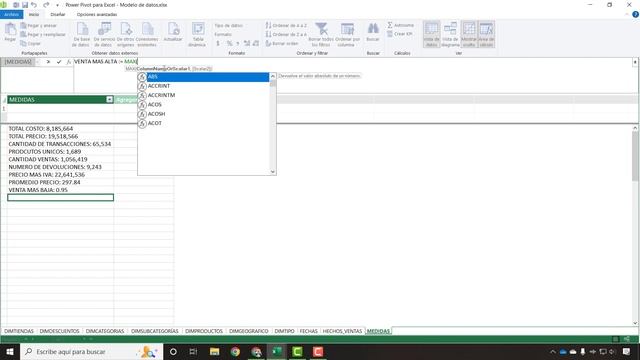Screen dimensions: 640x360
Task: Click Pegar y reemplazar
Action: coord(43,34)
